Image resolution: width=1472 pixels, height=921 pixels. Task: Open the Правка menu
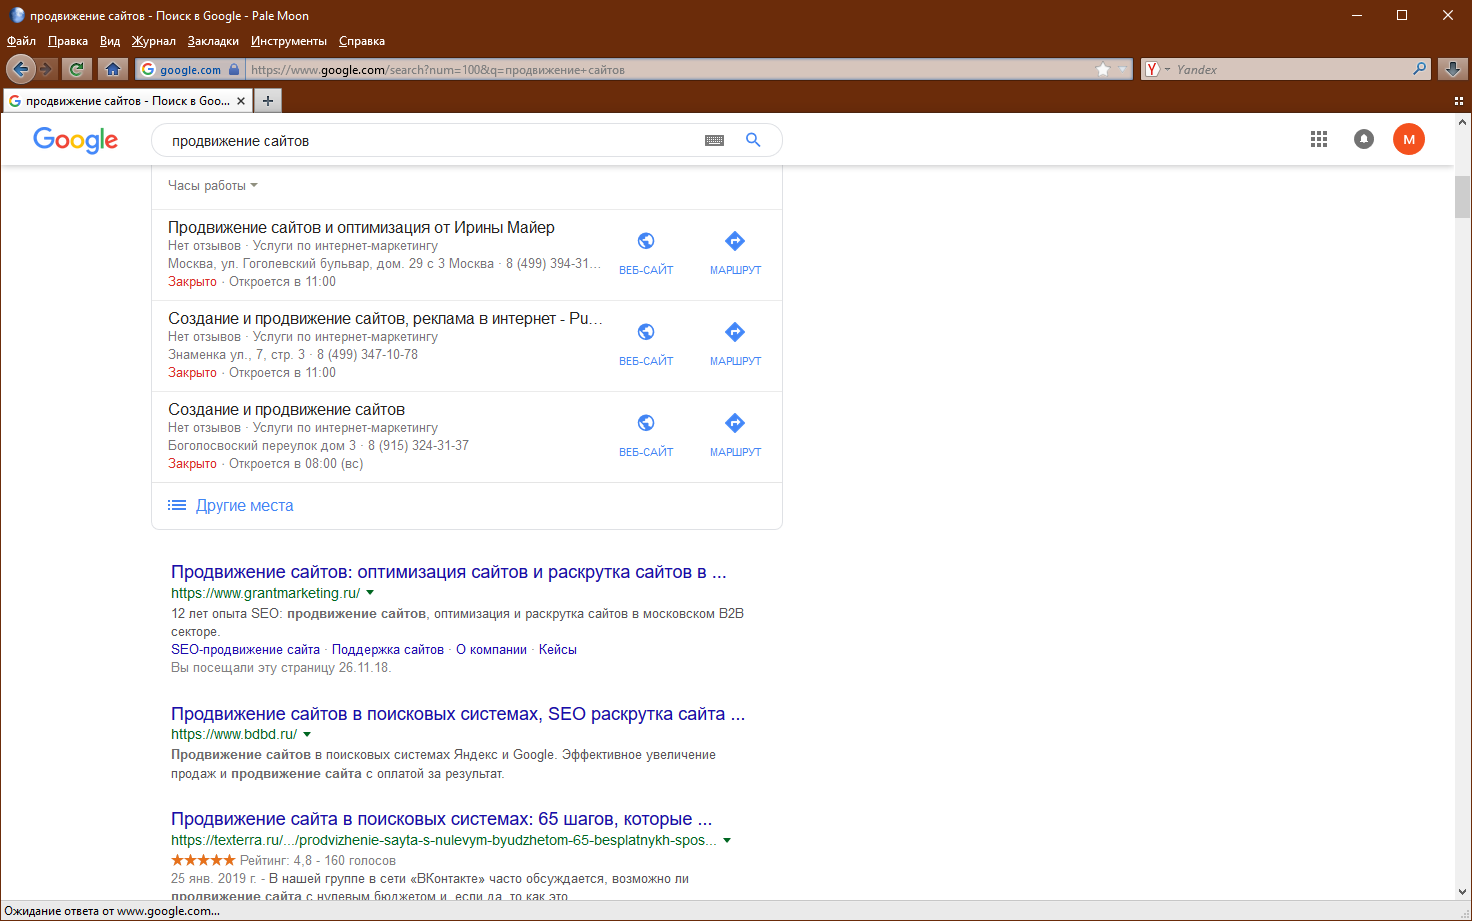68,41
